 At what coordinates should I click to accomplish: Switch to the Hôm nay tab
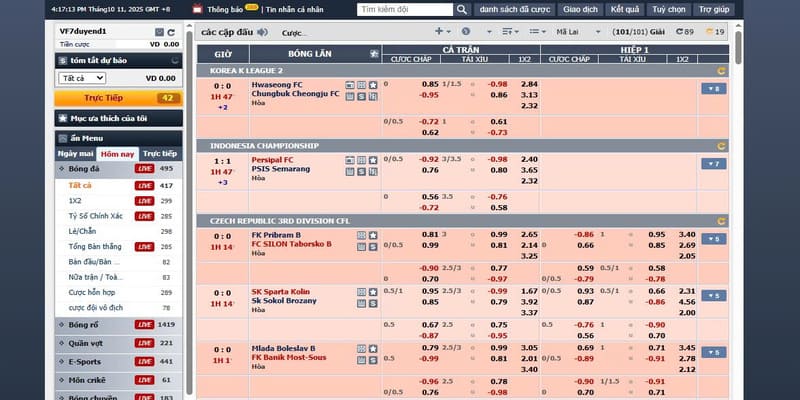[x=117, y=154]
